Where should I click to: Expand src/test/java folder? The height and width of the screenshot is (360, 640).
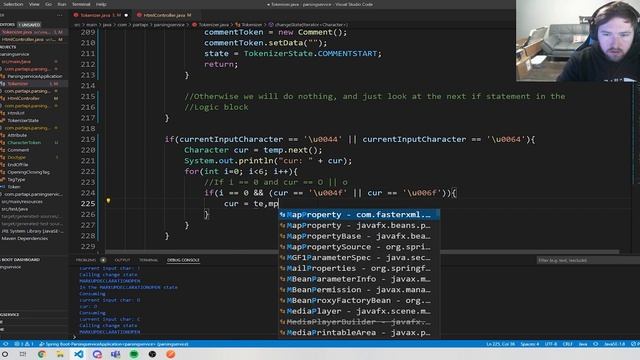pyautogui.click(x=15, y=209)
